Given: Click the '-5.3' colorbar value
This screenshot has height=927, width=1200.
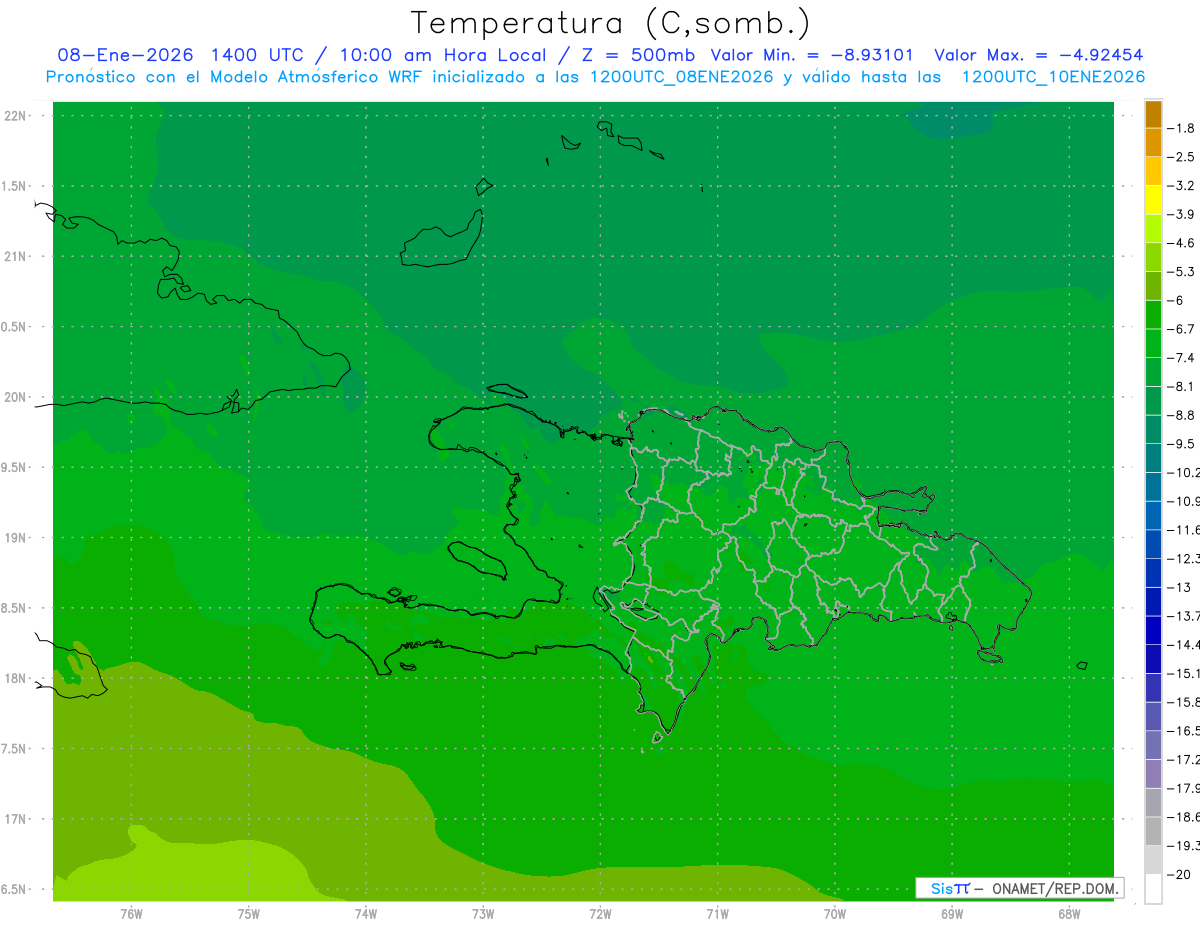Looking at the screenshot, I should (x=1181, y=271).
